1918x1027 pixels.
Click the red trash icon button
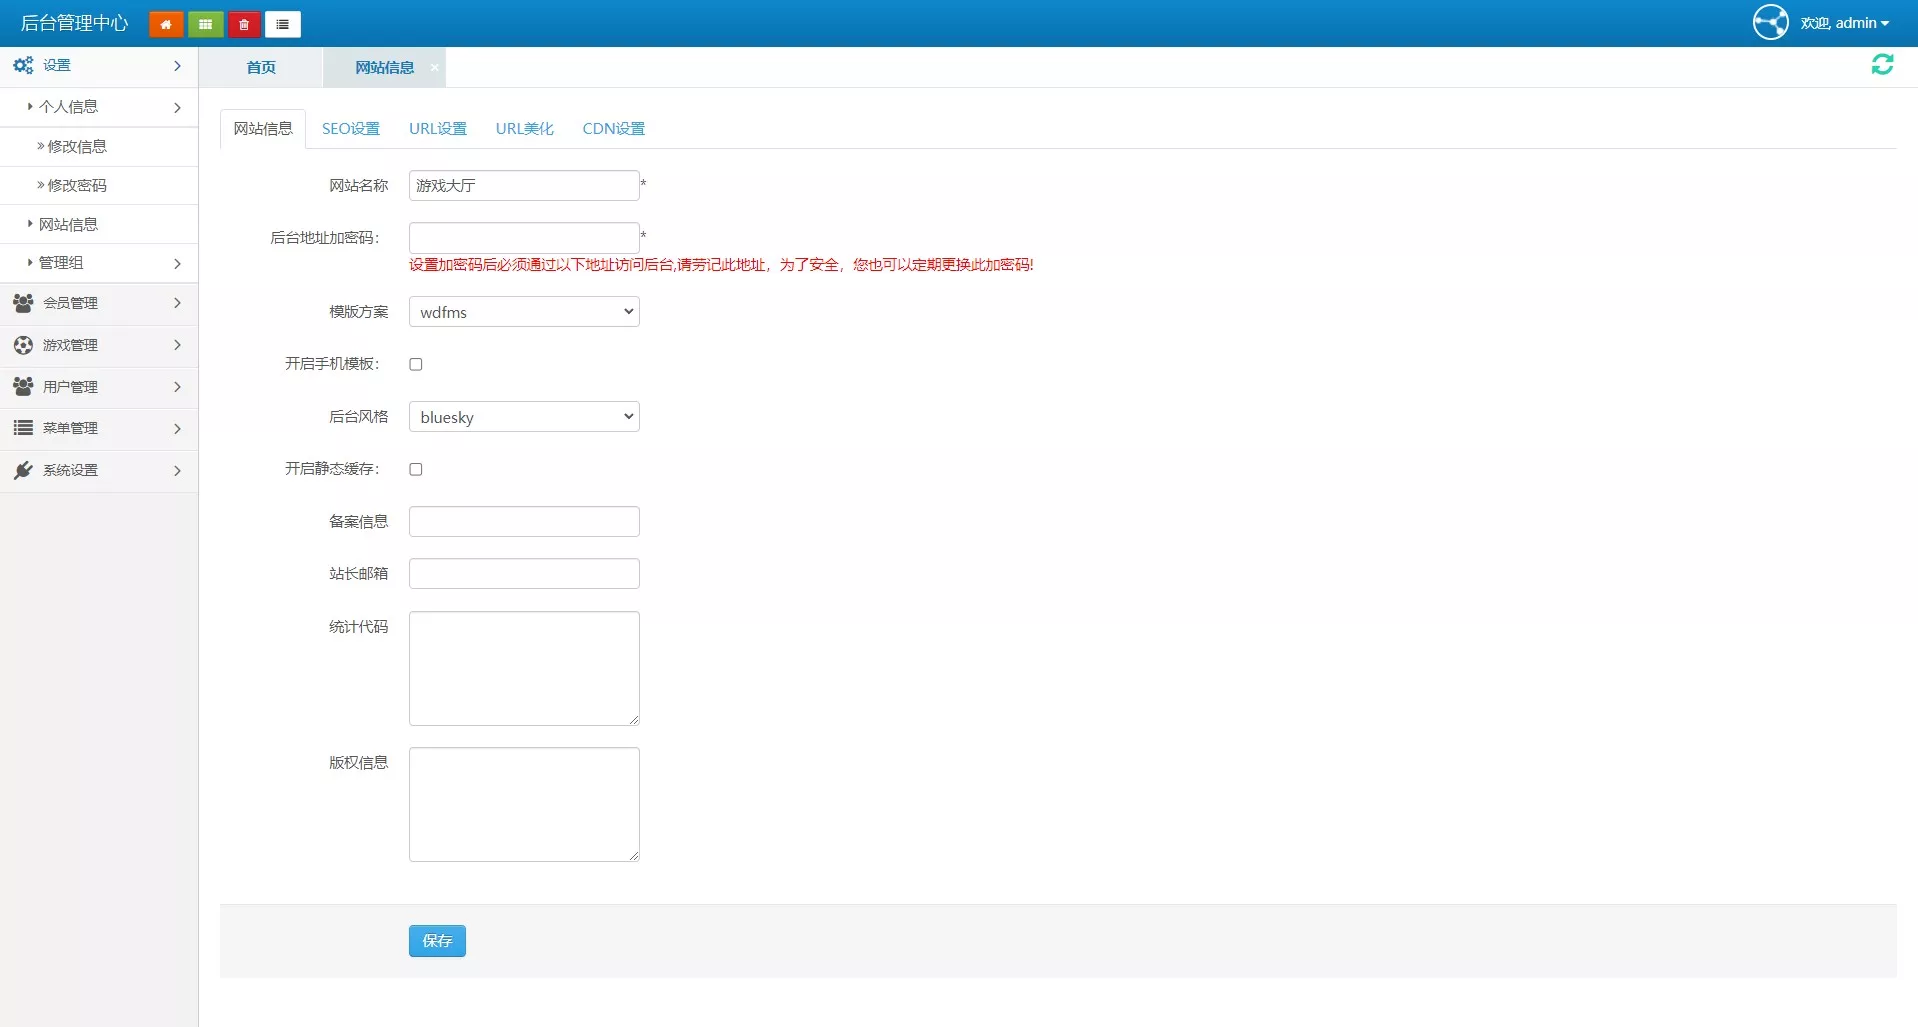point(244,24)
